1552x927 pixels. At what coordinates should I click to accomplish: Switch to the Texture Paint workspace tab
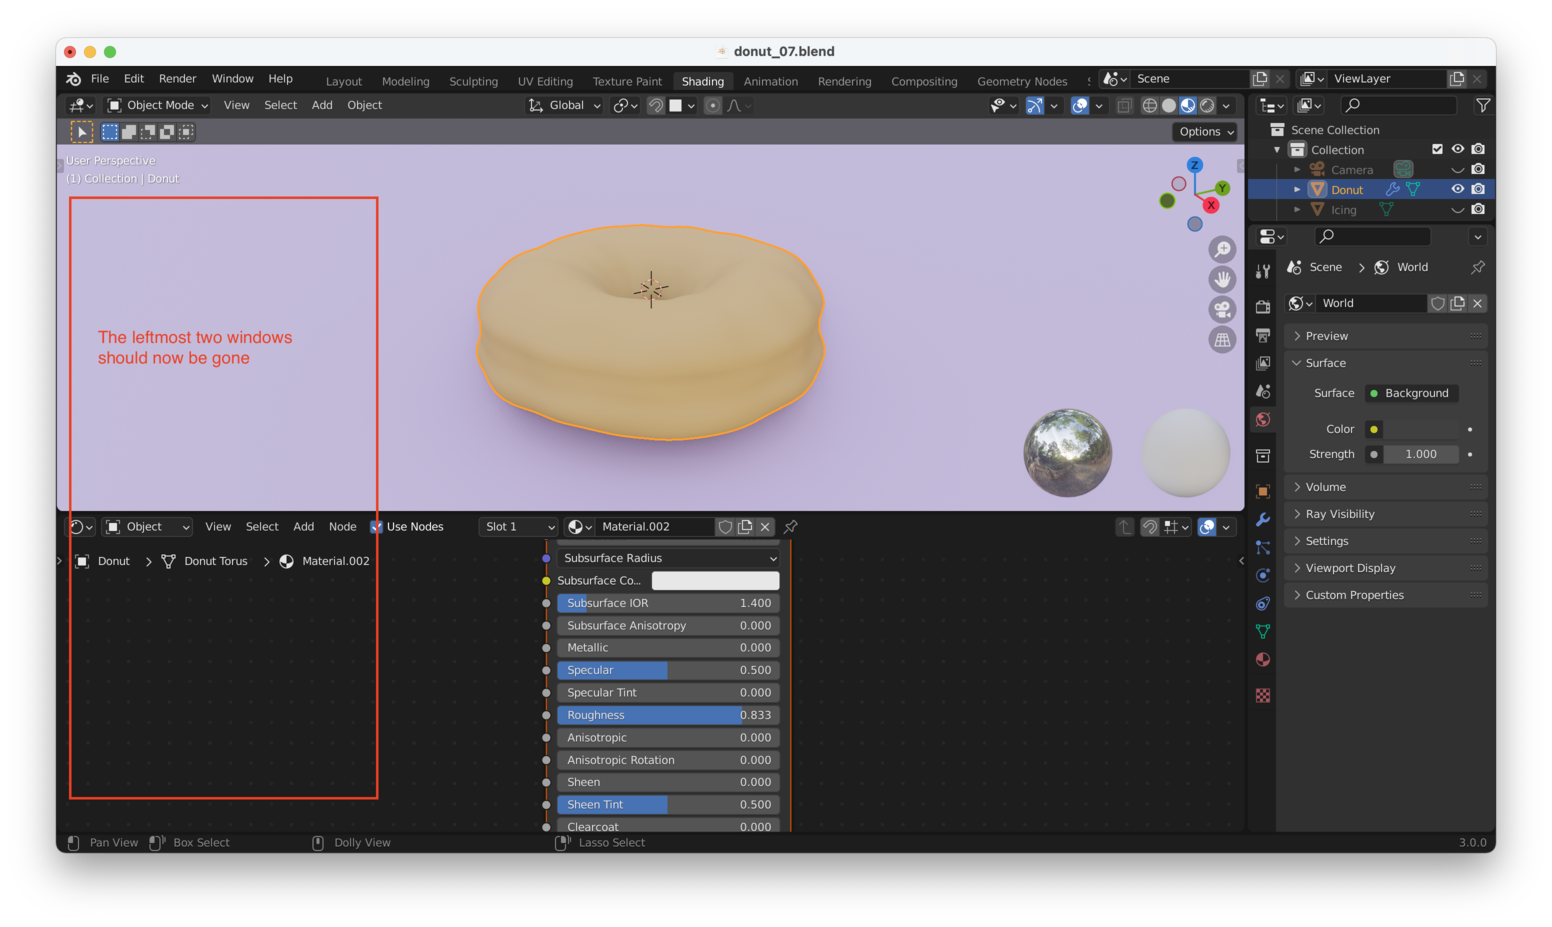(x=626, y=81)
